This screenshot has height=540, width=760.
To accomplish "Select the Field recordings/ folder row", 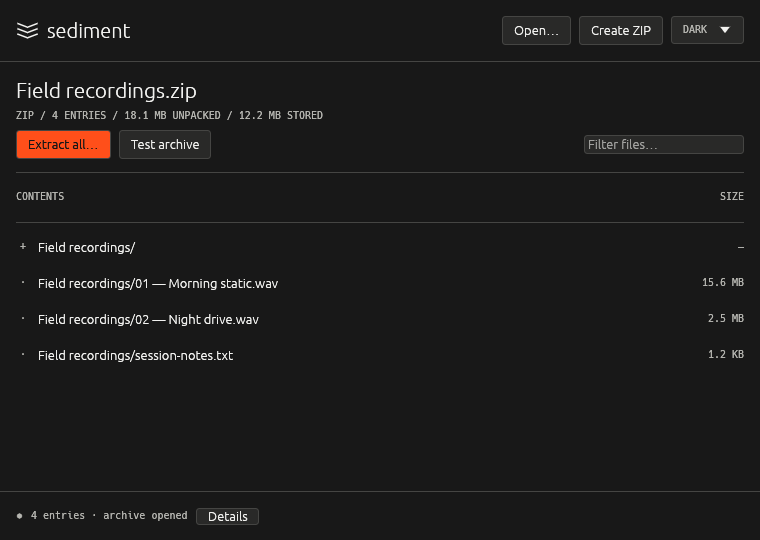I will (x=380, y=247).
